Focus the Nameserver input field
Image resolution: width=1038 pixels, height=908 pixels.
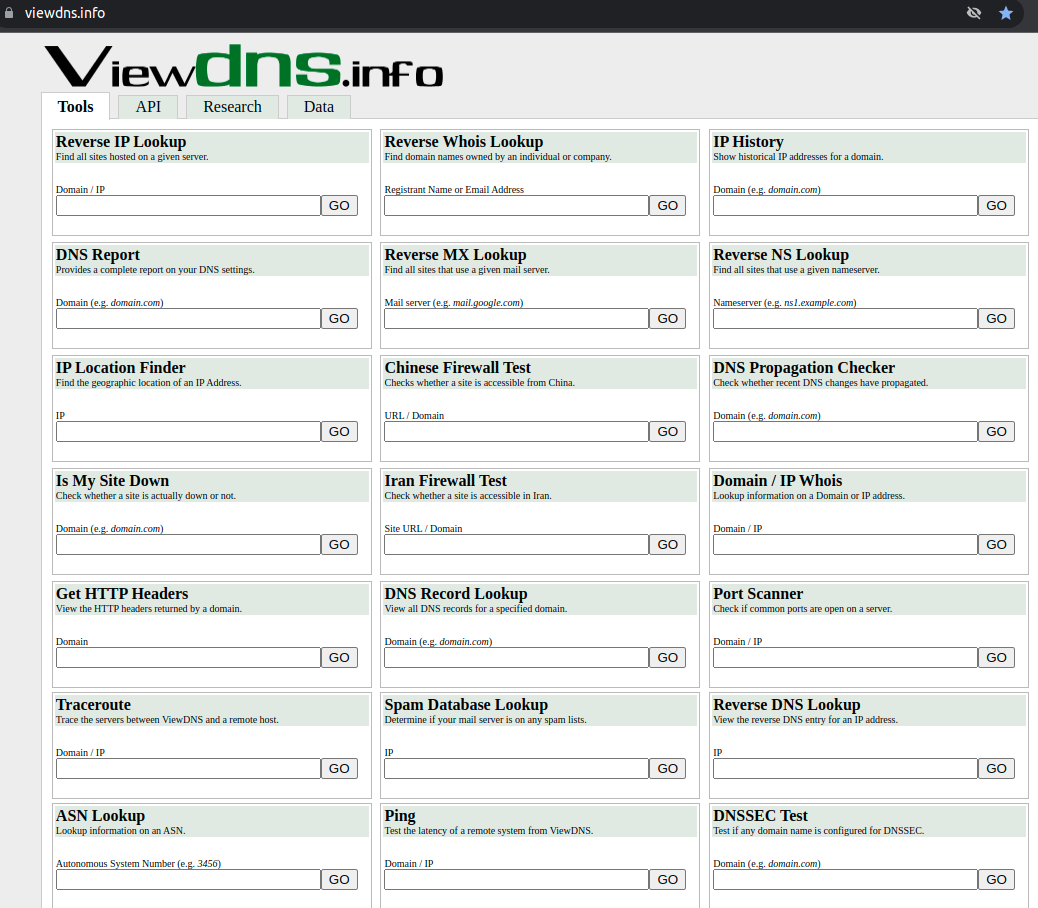click(845, 318)
